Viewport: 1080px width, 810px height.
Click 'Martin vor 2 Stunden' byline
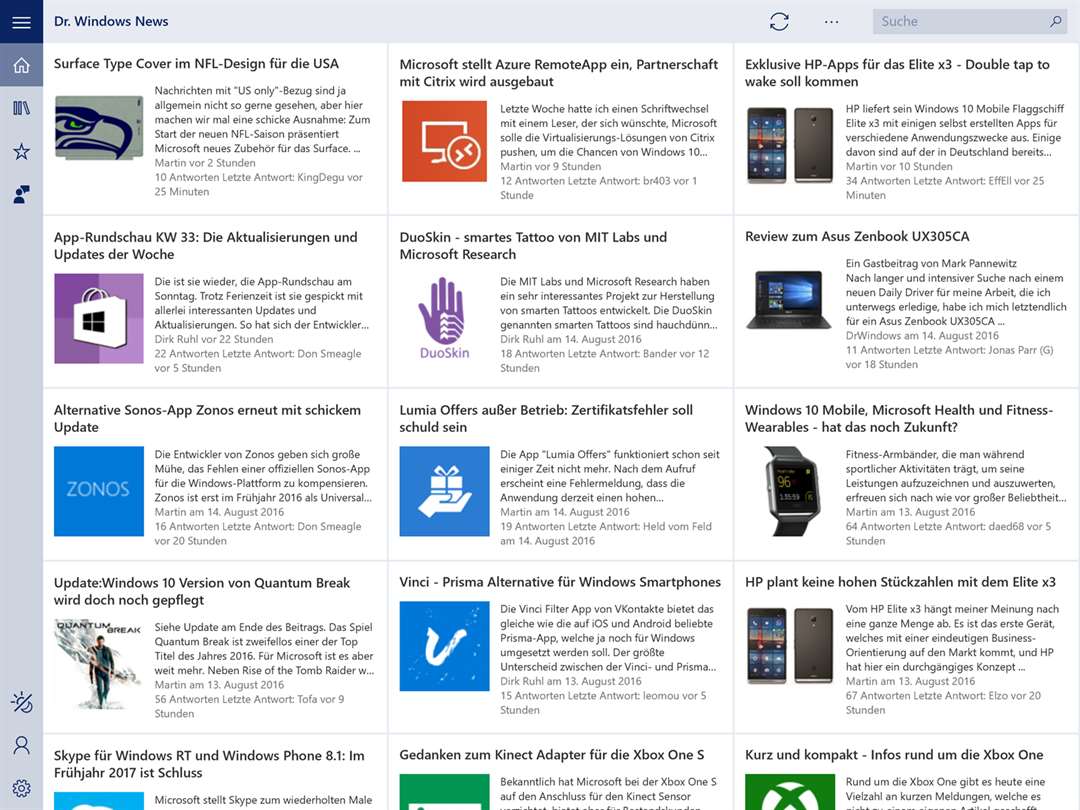(x=205, y=163)
